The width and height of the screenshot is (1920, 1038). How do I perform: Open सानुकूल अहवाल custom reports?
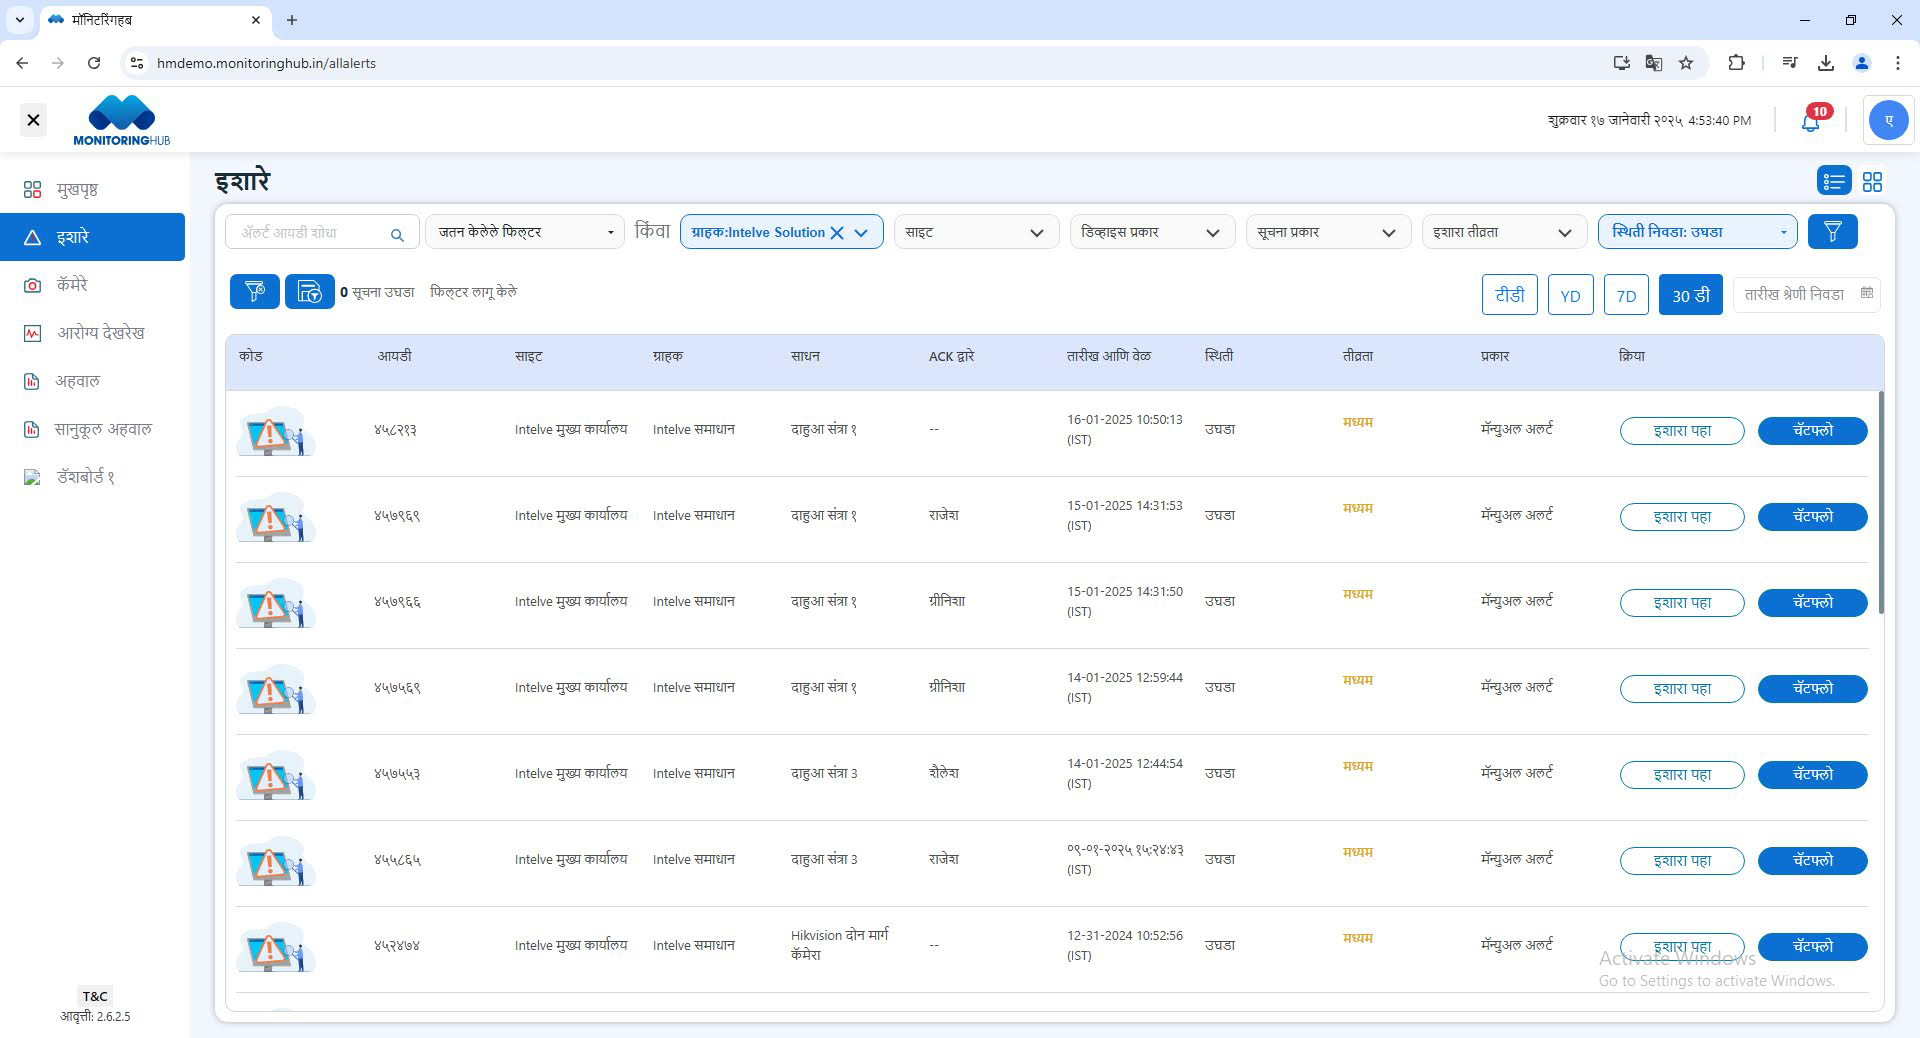[92, 429]
